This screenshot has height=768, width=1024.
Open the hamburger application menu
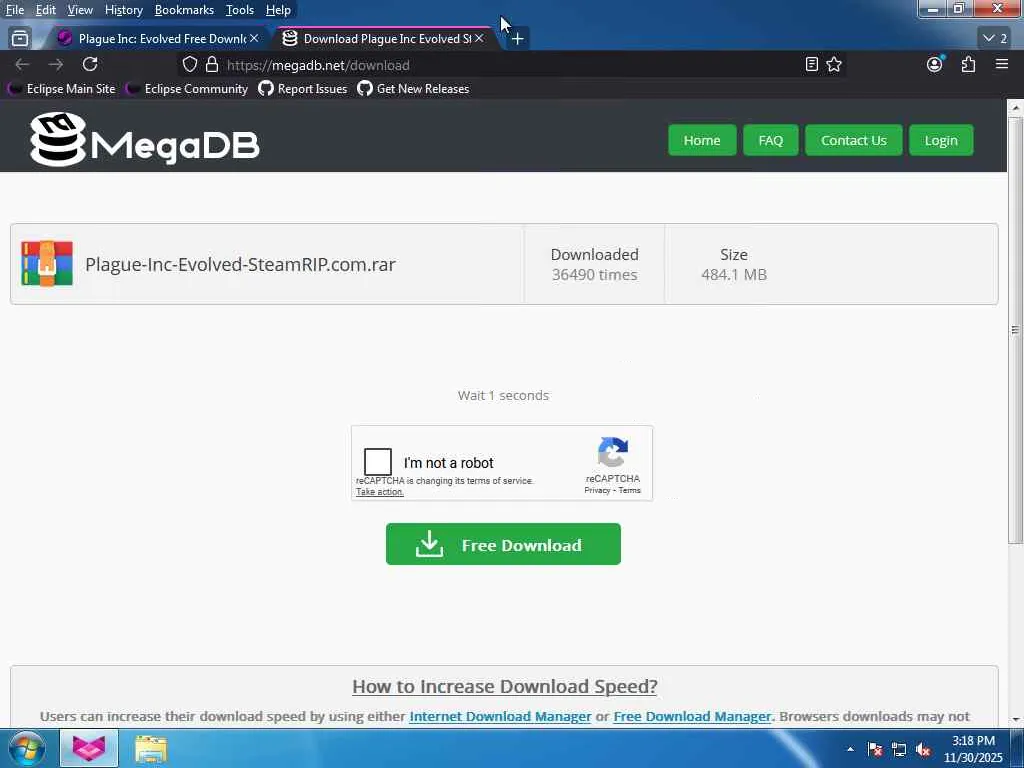tap(1002, 64)
